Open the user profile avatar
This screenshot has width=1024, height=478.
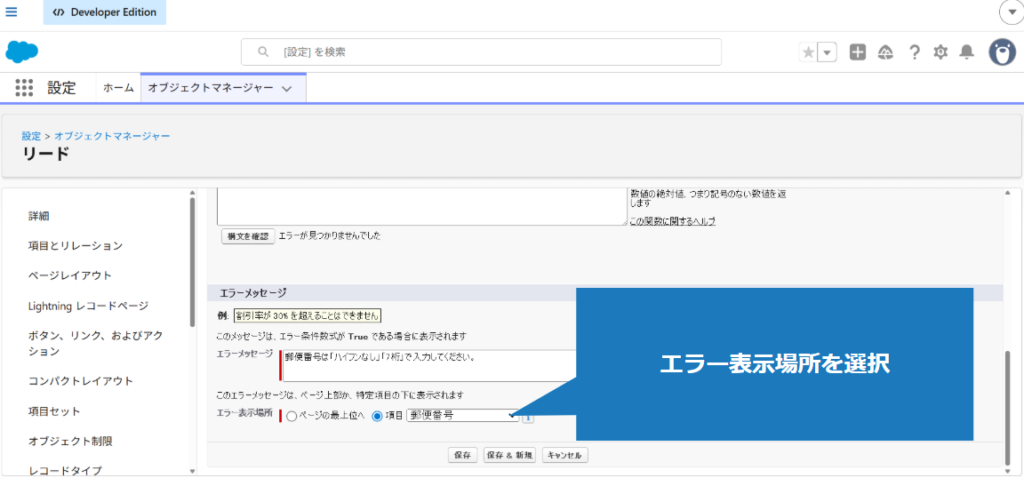[x=1002, y=53]
